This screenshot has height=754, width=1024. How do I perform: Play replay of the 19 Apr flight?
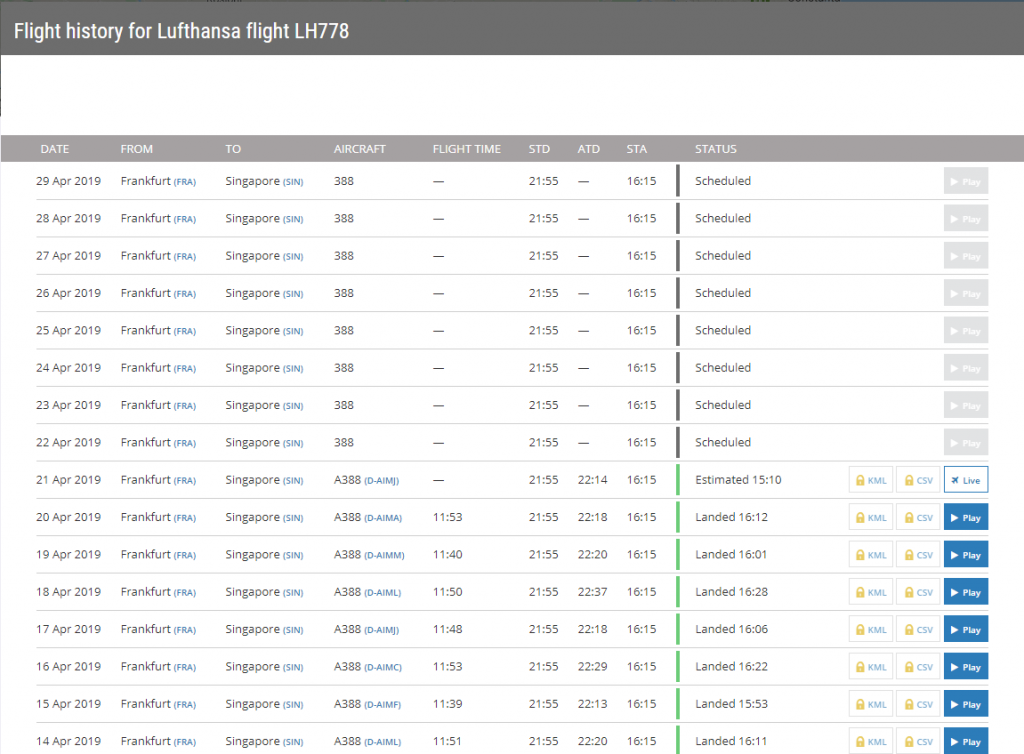[965, 554]
